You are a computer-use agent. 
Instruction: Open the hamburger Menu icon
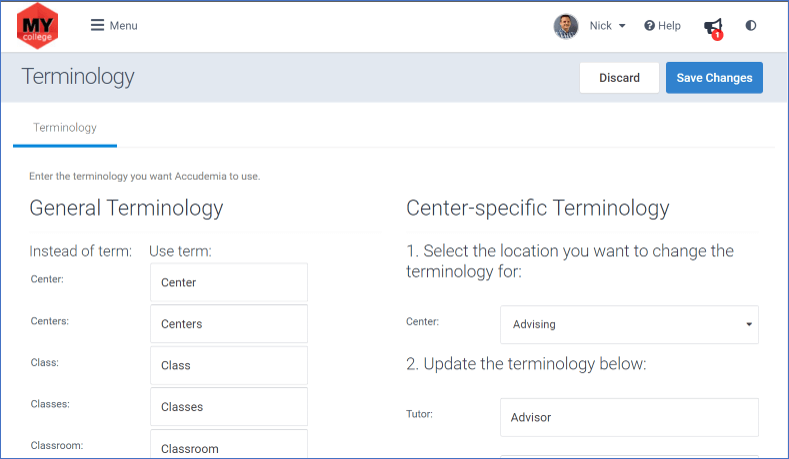pyautogui.click(x=97, y=25)
